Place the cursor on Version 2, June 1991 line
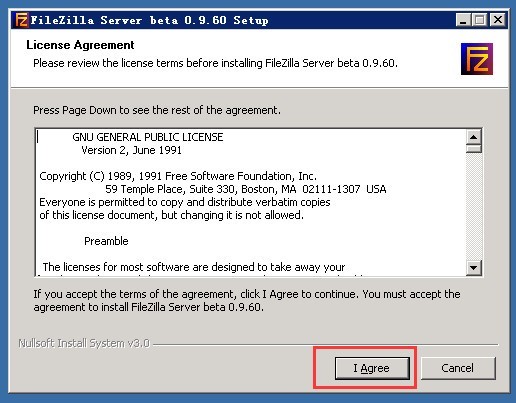Viewport: 516px width, 403px height. pos(131,150)
